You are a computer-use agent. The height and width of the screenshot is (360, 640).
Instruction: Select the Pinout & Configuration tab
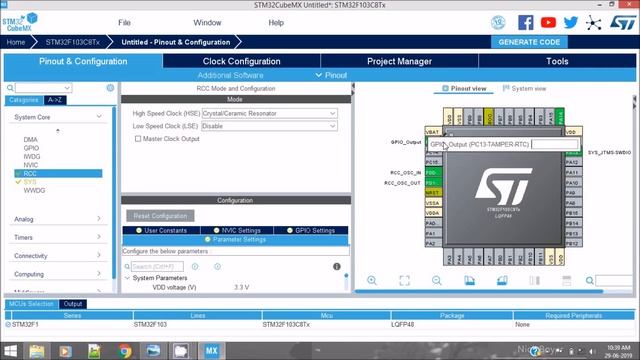click(x=83, y=61)
